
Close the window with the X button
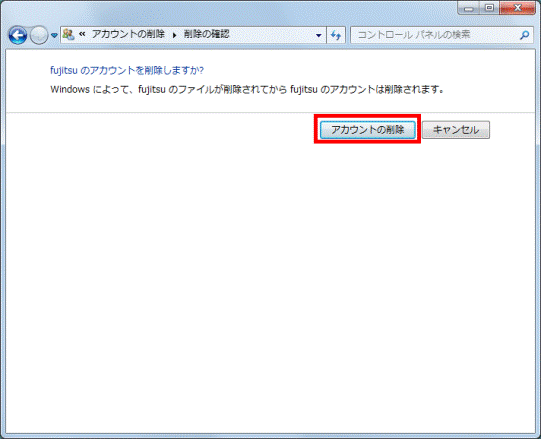click(x=517, y=8)
